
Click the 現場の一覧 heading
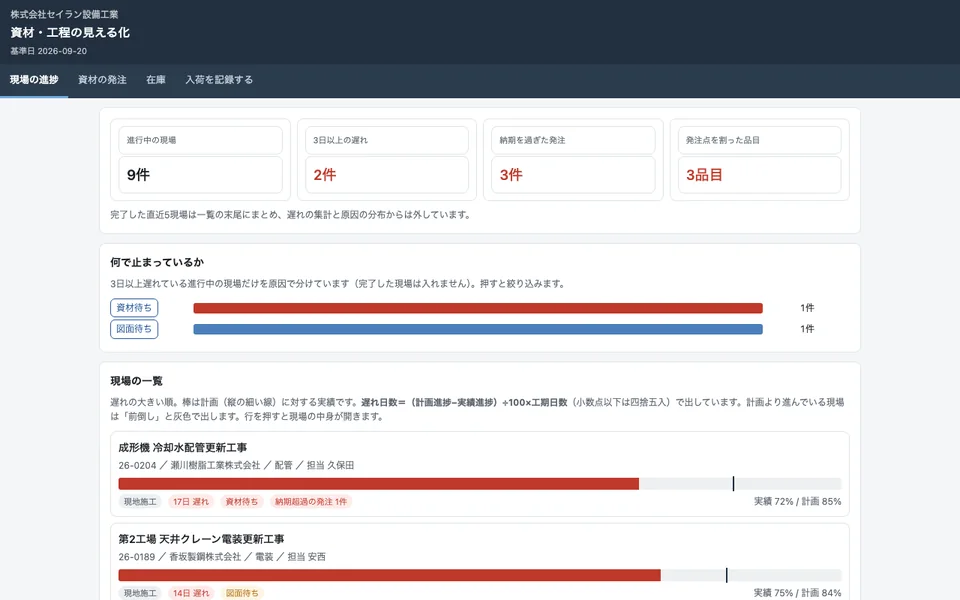point(137,381)
